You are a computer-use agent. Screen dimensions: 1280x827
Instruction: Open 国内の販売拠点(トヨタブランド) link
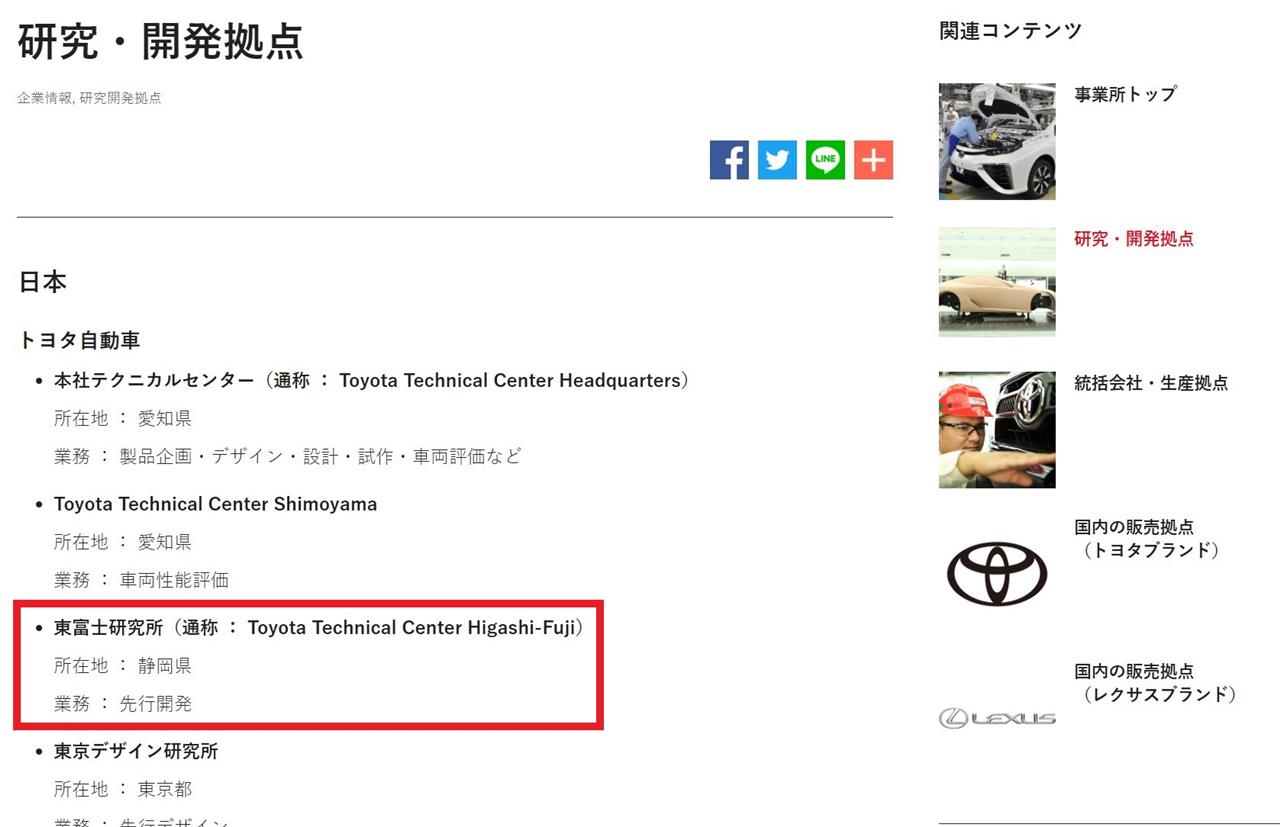point(1147,538)
